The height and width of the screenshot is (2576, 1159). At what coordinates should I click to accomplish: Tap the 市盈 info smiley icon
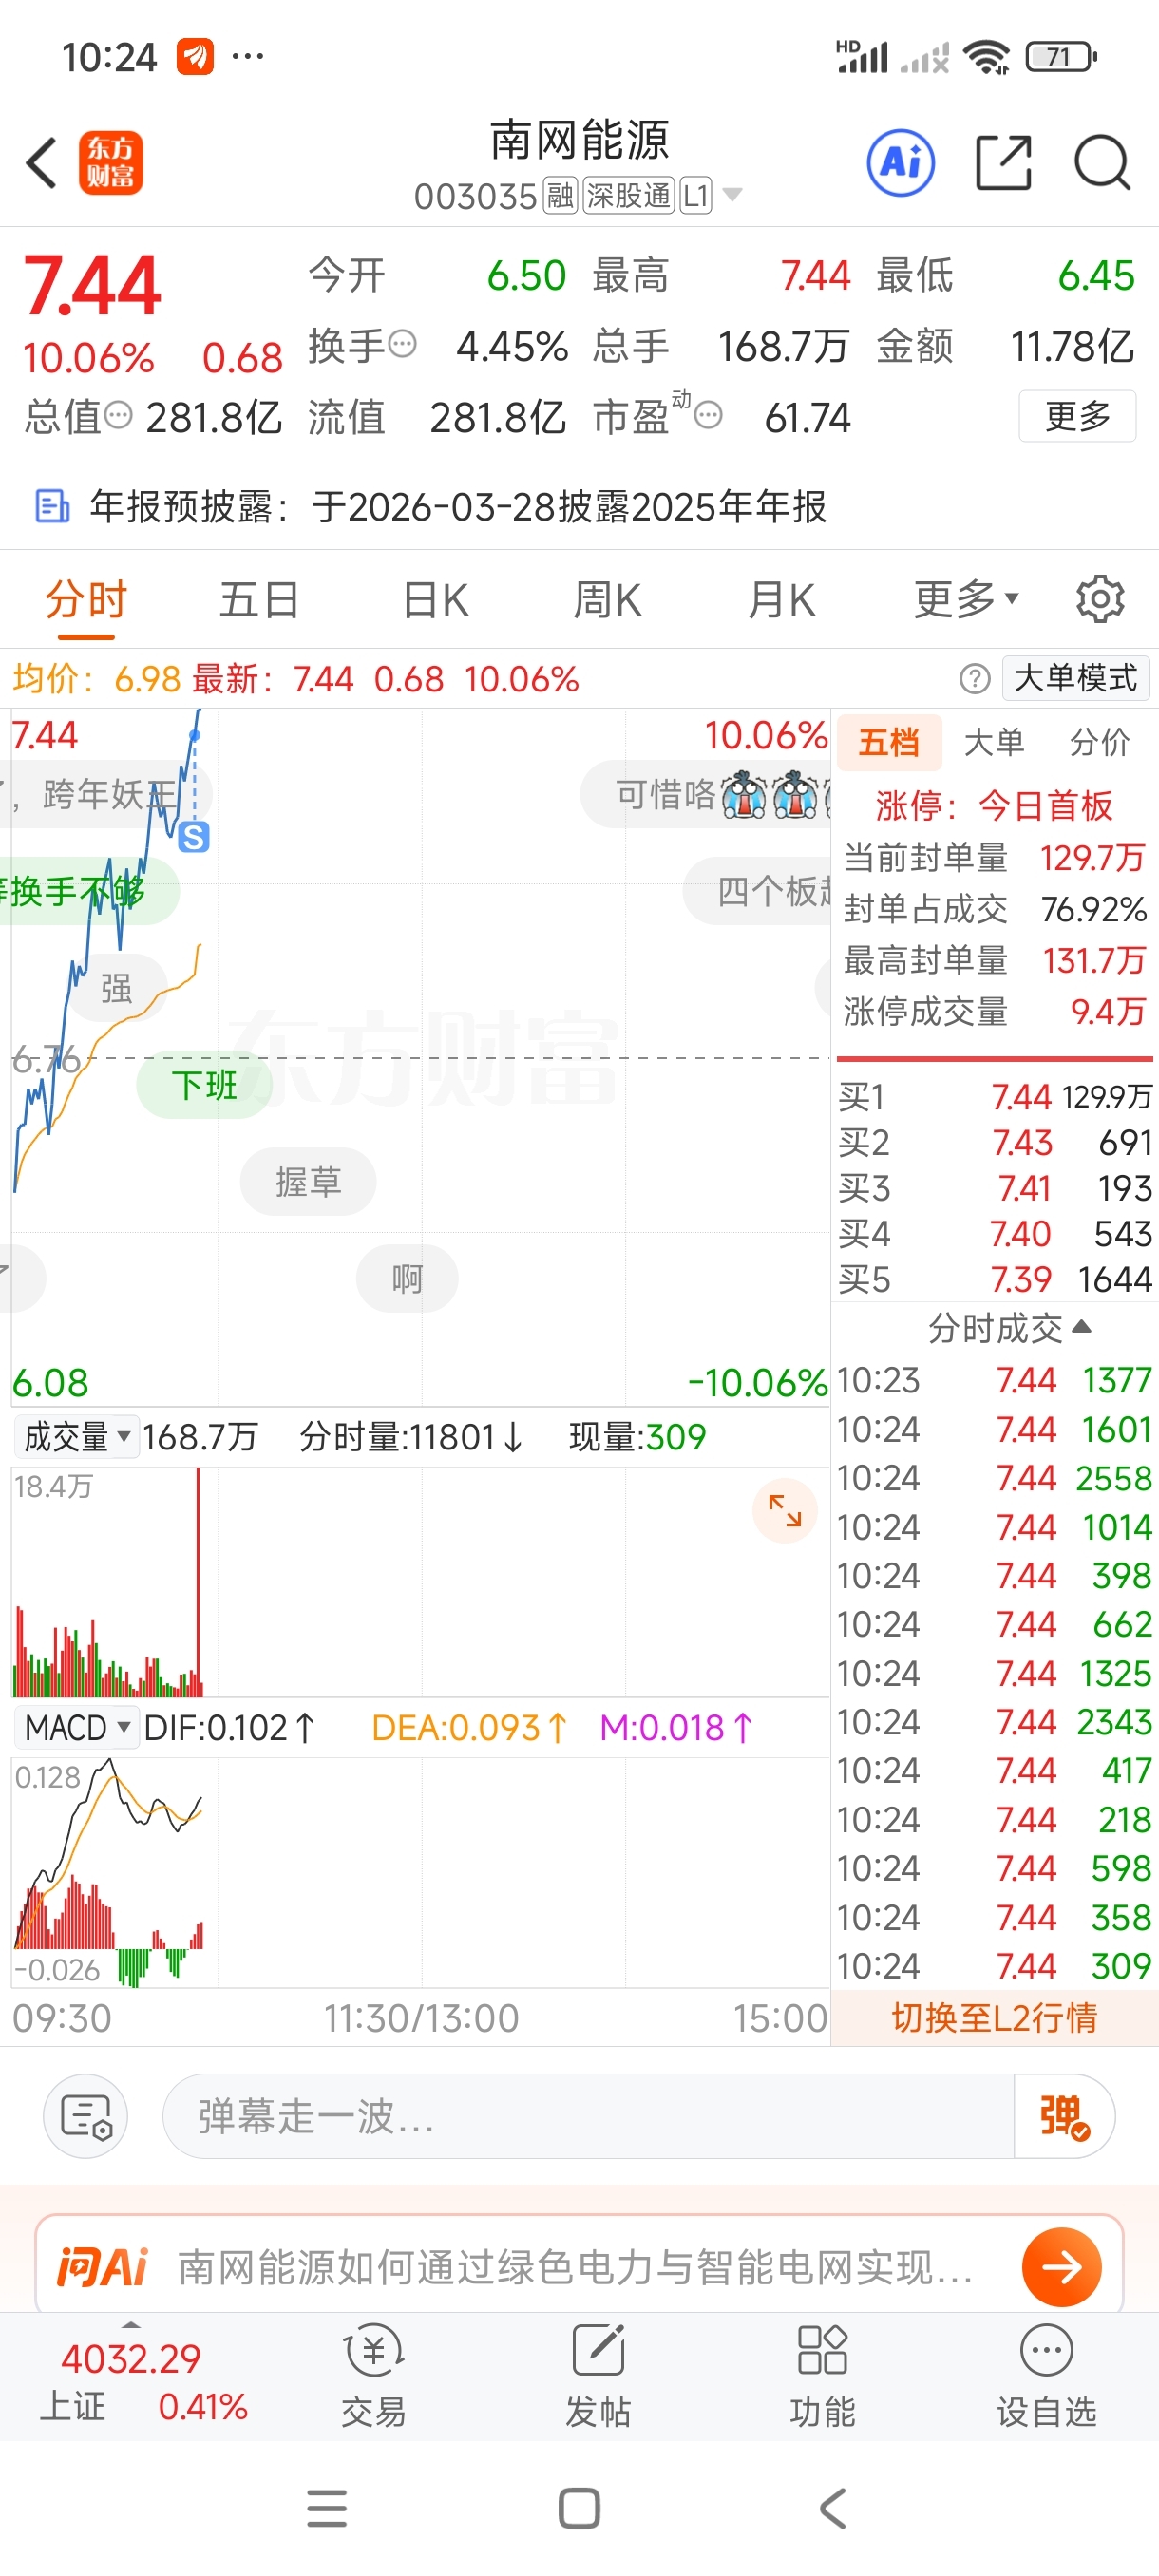708,415
